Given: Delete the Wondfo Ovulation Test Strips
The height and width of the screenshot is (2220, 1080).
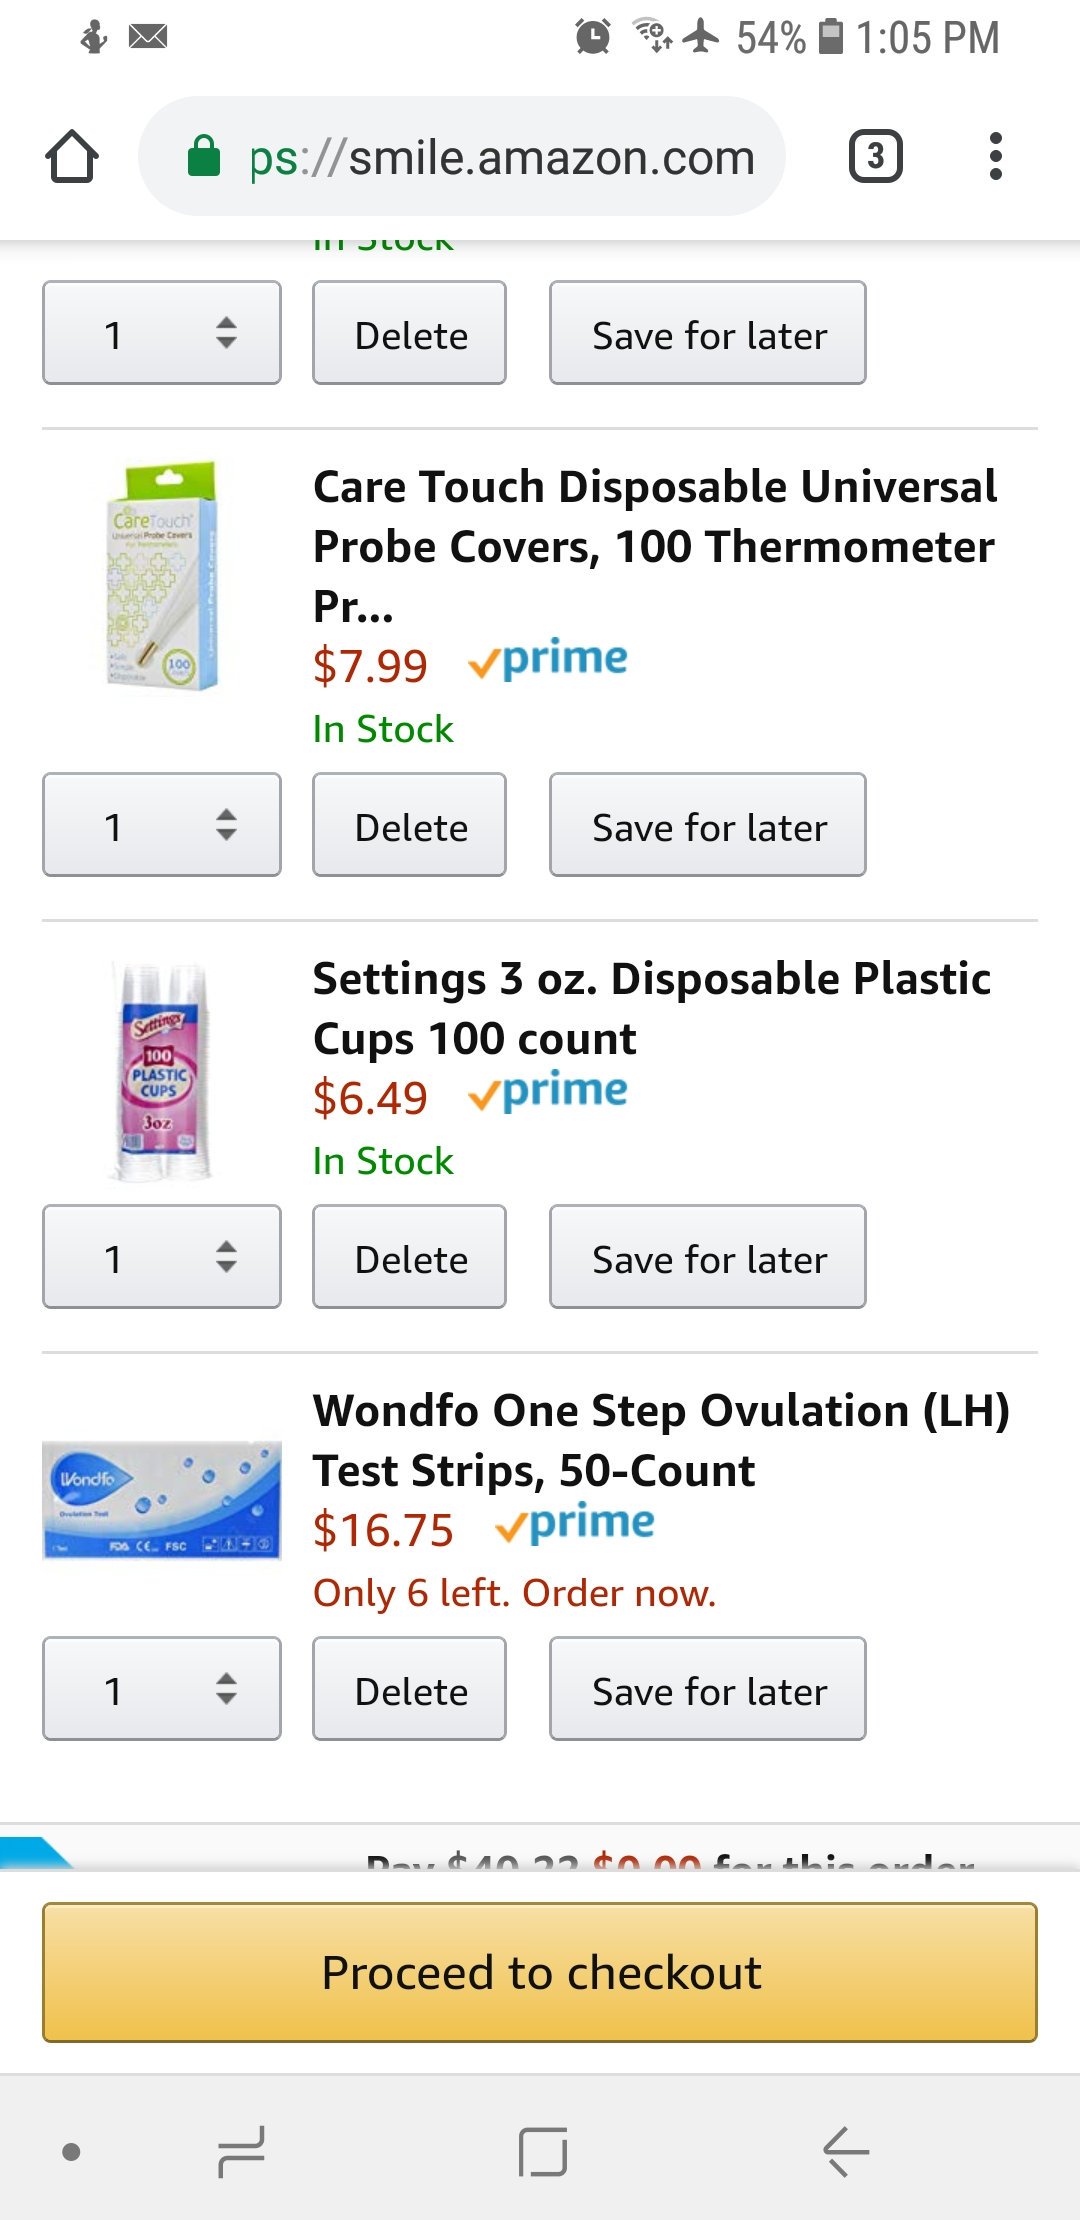Looking at the screenshot, I should point(410,1689).
